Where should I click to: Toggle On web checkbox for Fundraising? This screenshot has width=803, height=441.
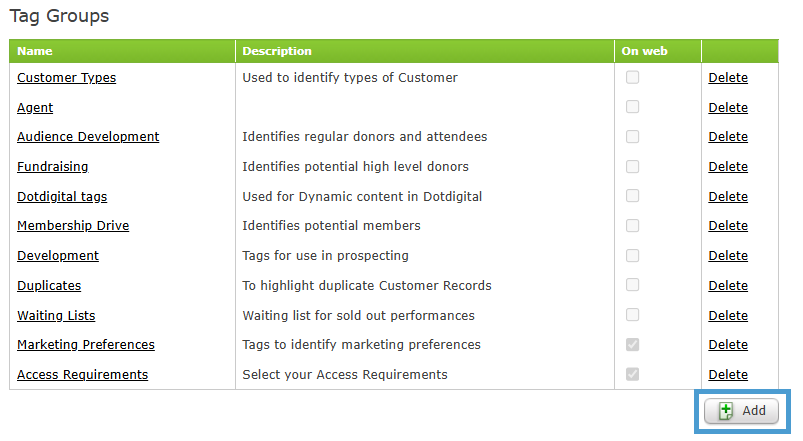coord(632,167)
